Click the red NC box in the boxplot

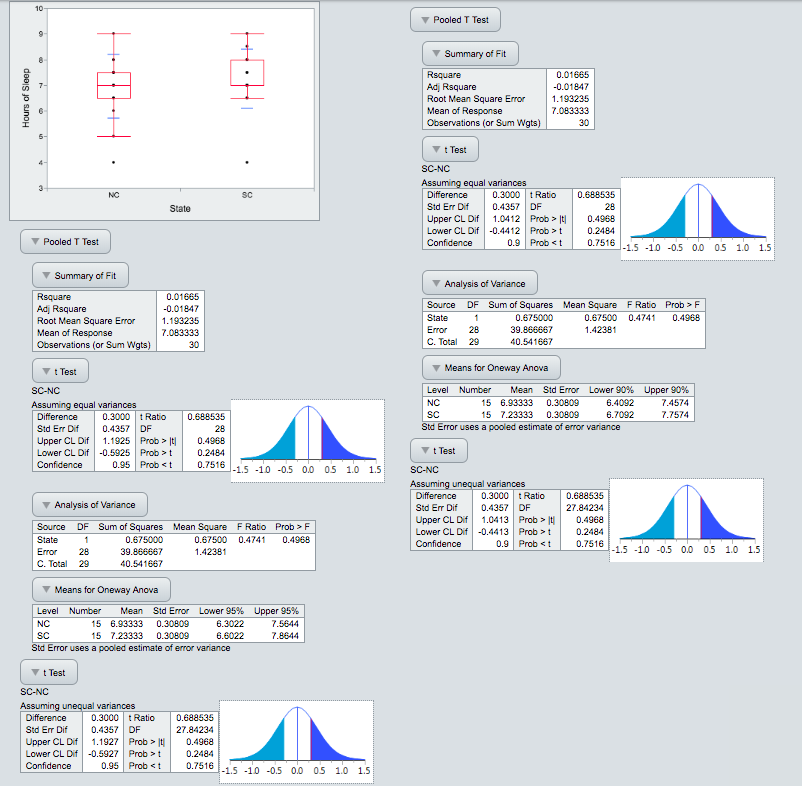point(114,85)
